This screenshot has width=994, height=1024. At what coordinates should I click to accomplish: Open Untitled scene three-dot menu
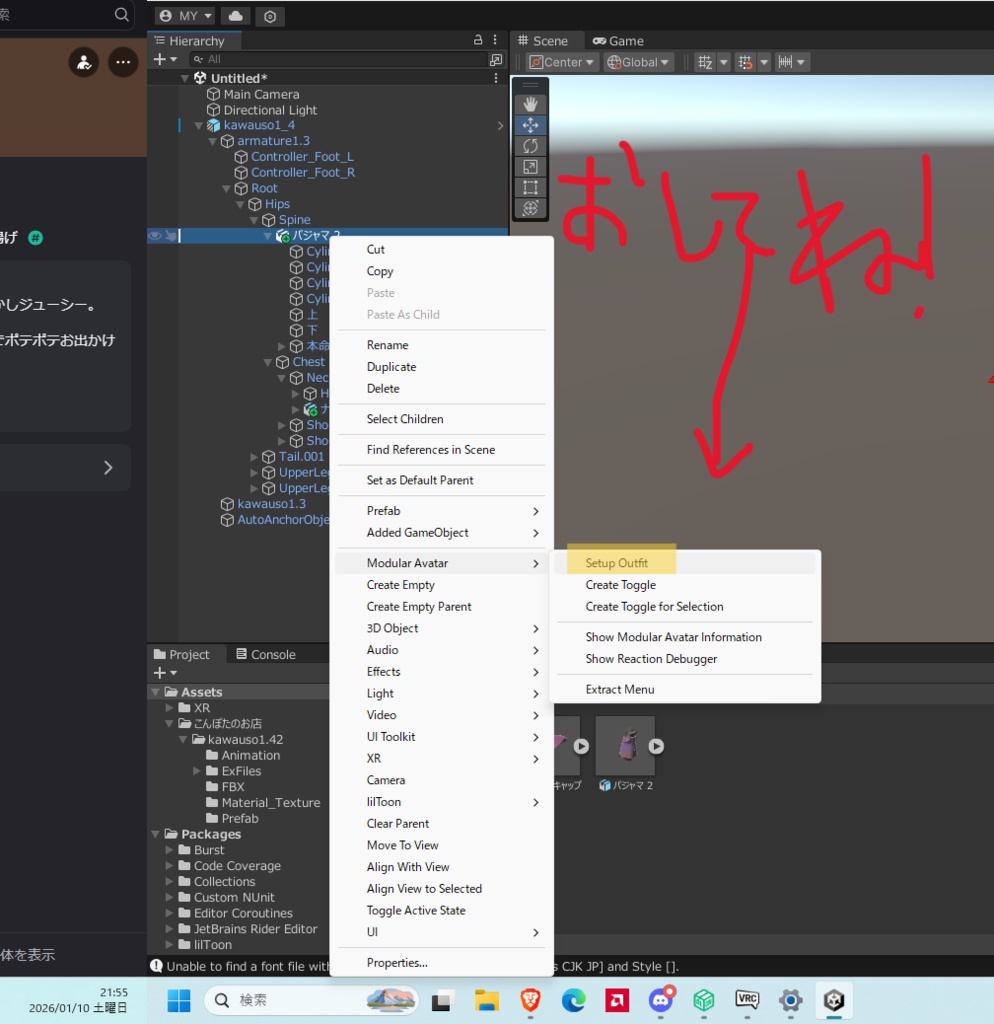click(496, 78)
